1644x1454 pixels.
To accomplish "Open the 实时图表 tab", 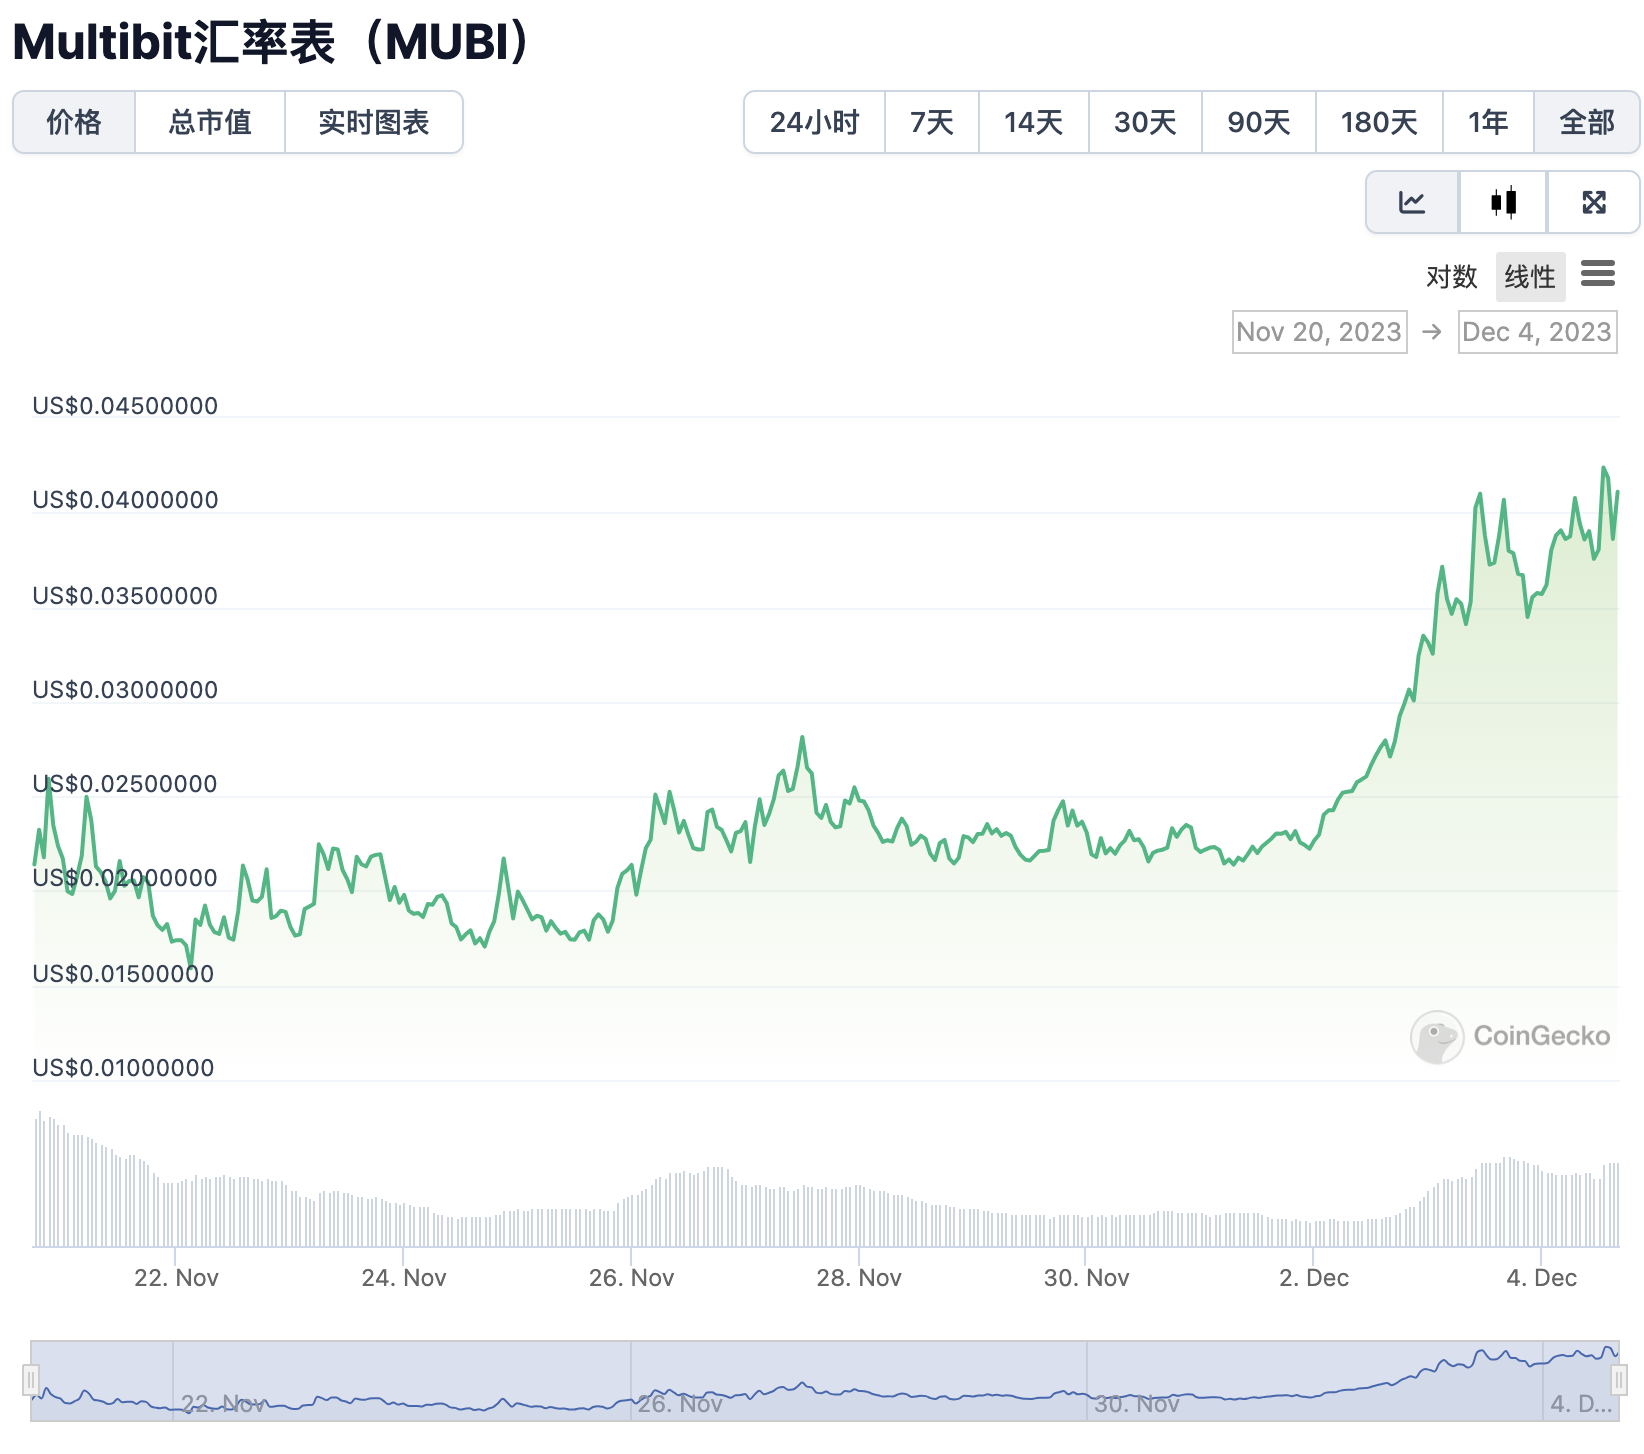I will (374, 122).
